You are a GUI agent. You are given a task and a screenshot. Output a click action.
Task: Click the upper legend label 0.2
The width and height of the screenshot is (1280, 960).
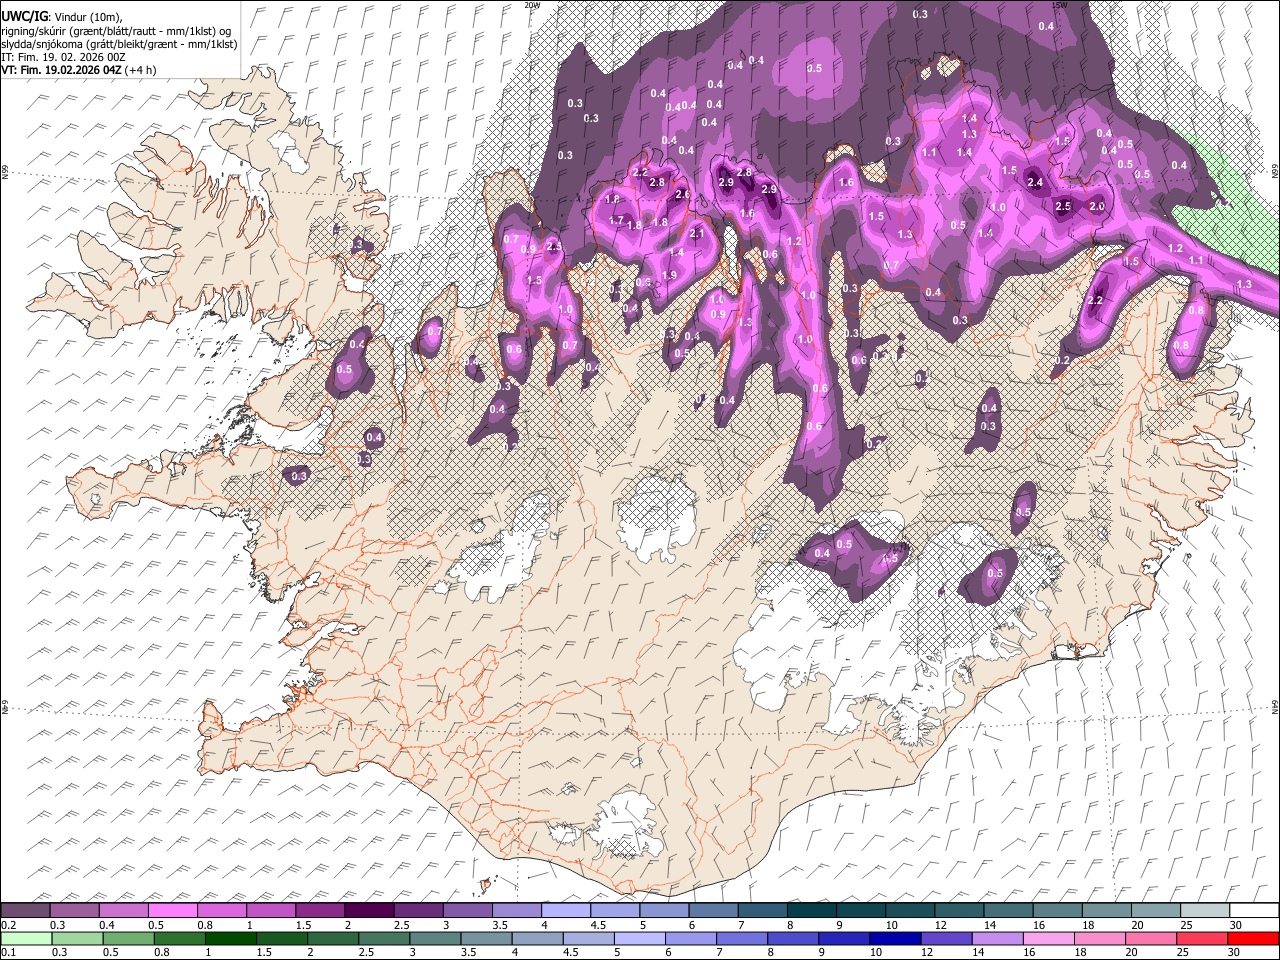(x=8, y=925)
